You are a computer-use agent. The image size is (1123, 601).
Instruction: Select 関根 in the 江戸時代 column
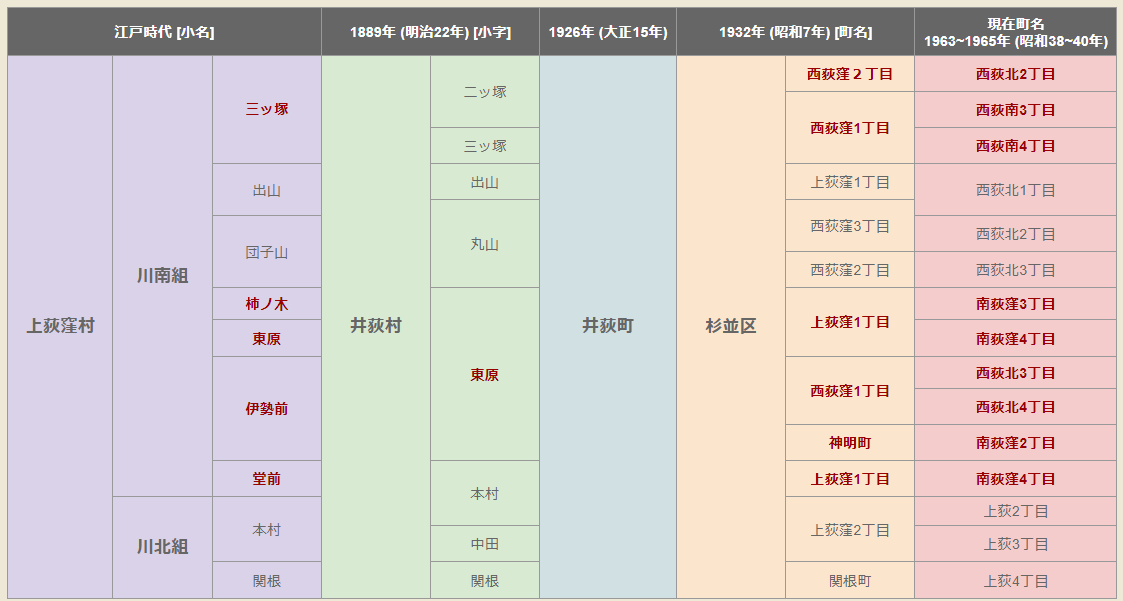(267, 580)
